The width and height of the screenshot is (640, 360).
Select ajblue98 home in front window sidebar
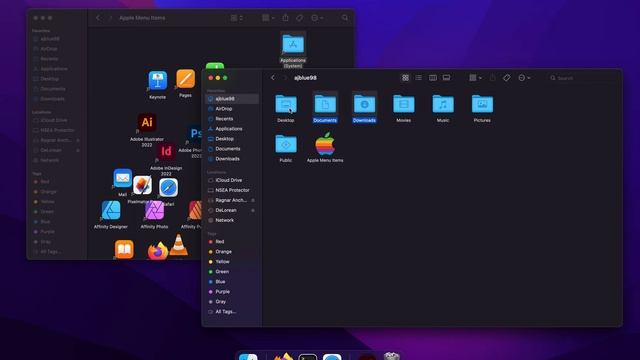[232, 99]
